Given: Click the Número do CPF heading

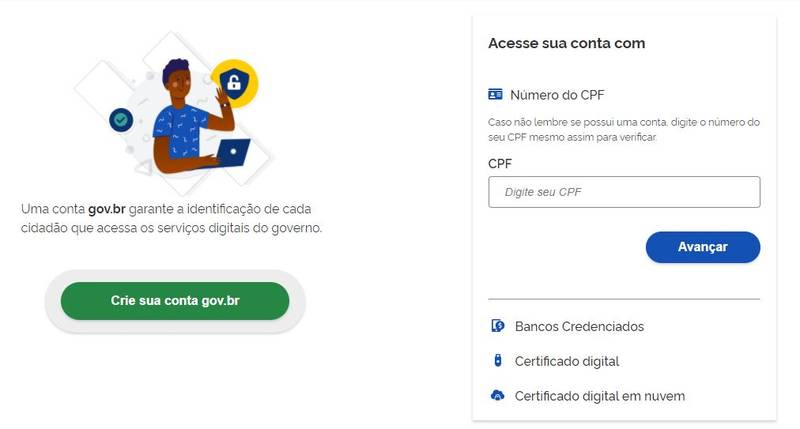Looking at the screenshot, I should (x=557, y=95).
